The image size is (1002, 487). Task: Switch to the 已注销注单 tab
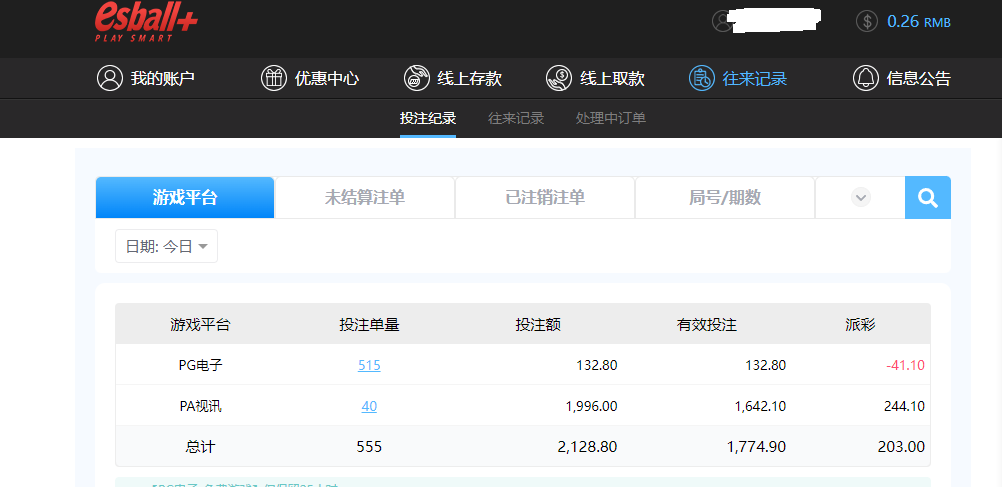(x=545, y=198)
